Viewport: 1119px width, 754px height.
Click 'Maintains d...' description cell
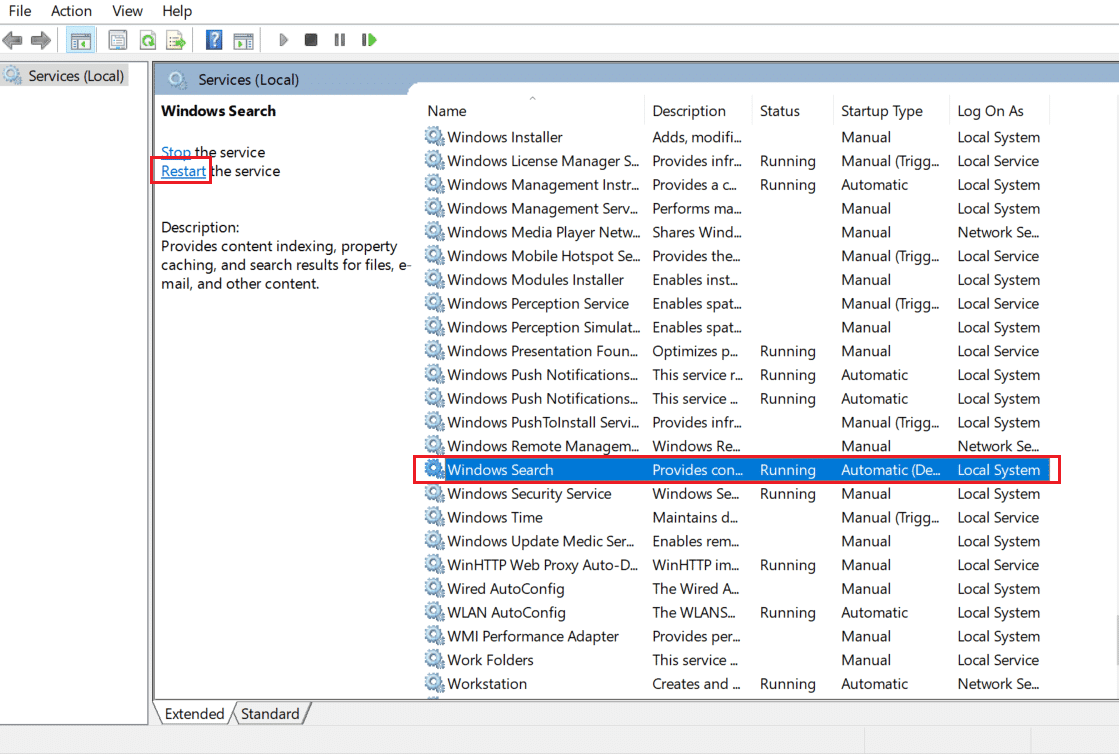click(x=694, y=517)
